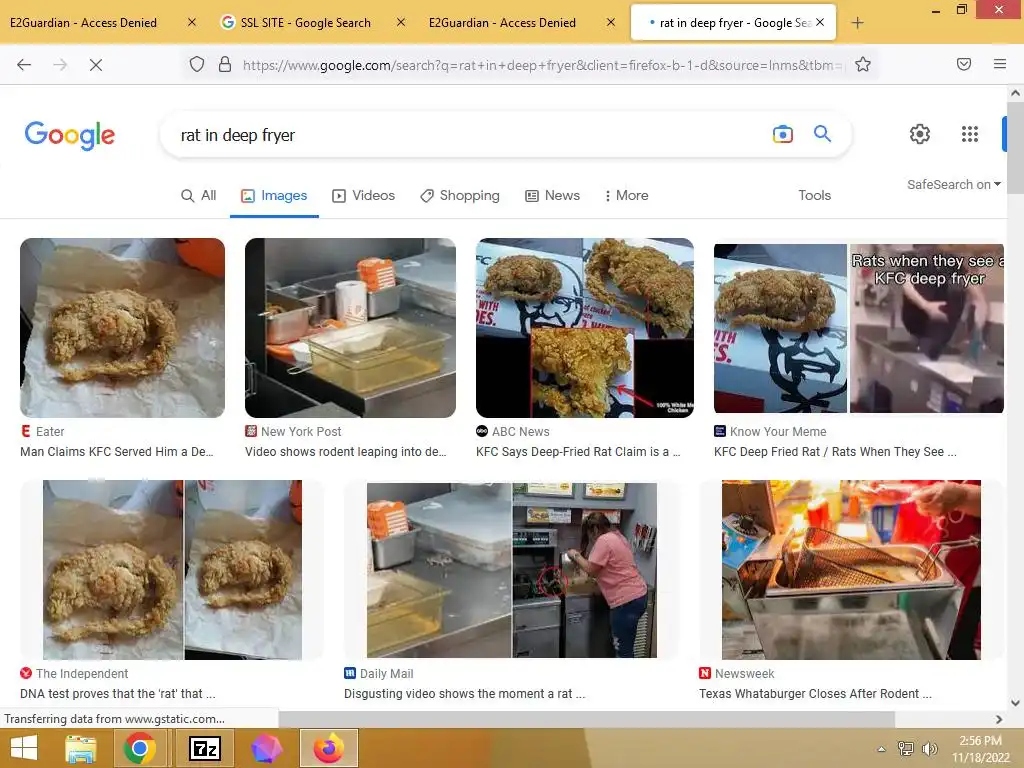This screenshot has width=1024, height=768.
Task: Expand the SafeSearch on dropdown
Action: tap(953, 185)
